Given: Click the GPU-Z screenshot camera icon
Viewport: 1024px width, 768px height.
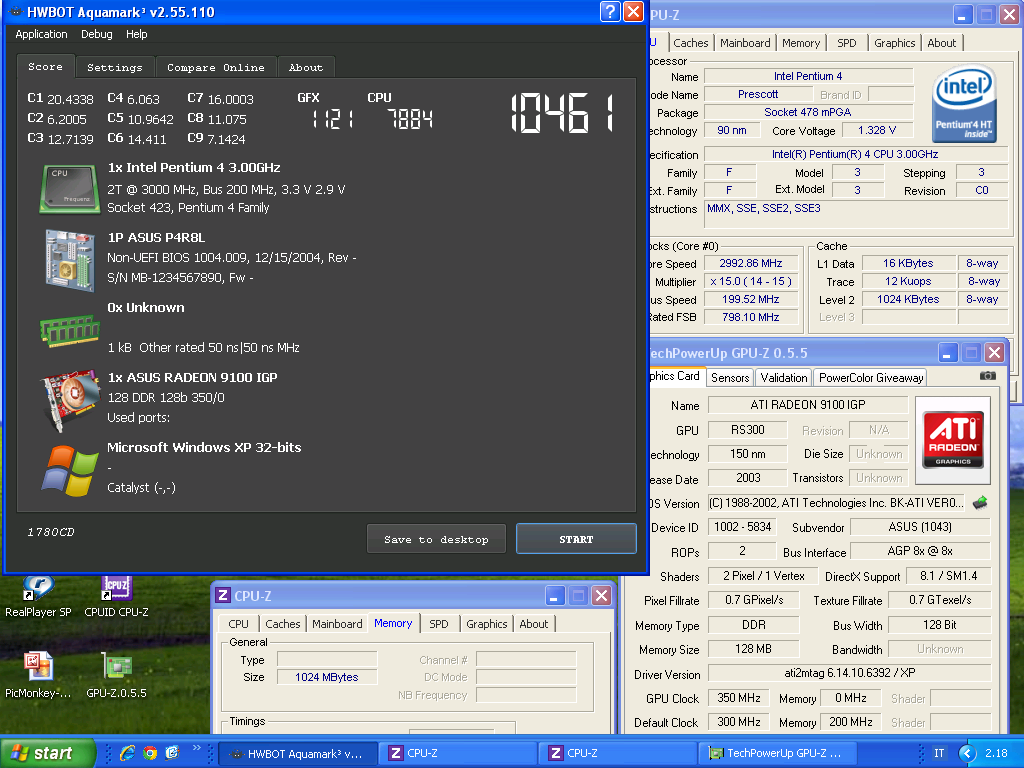Looking at the screenshot, I should (987, 376).
